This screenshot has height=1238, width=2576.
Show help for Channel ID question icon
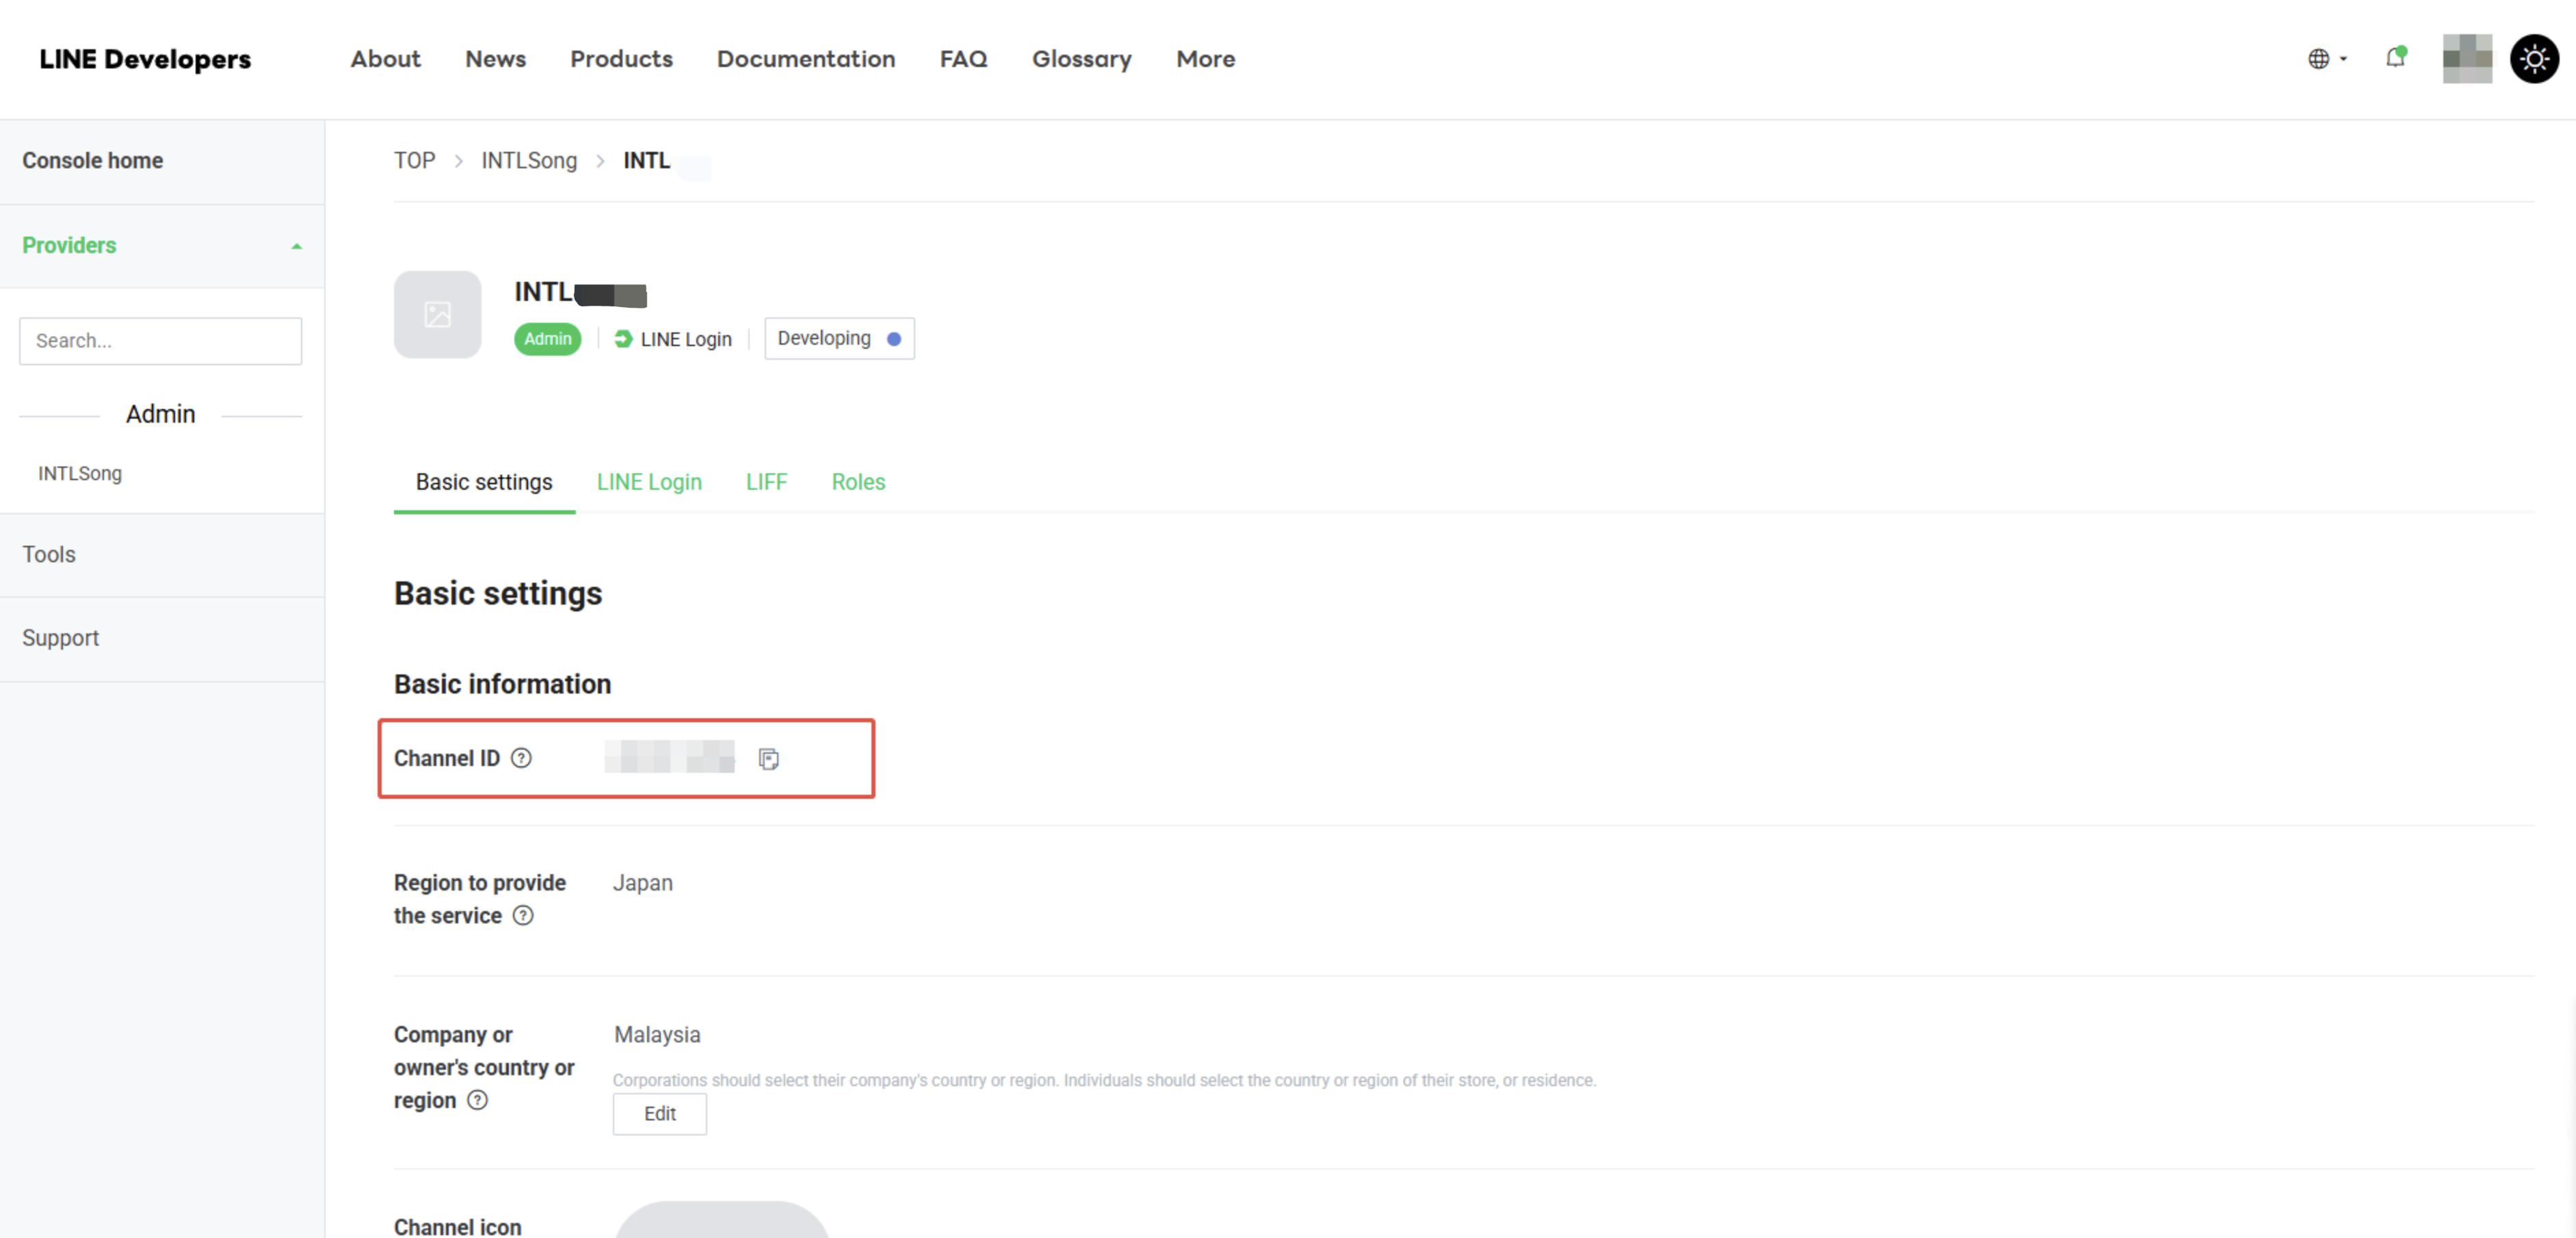click(521, 758)
